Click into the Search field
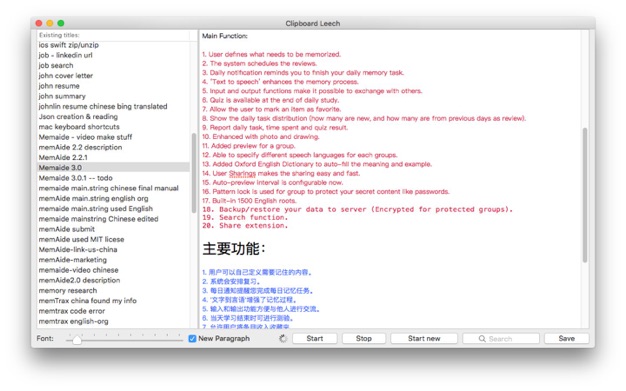 coord(501,339)
